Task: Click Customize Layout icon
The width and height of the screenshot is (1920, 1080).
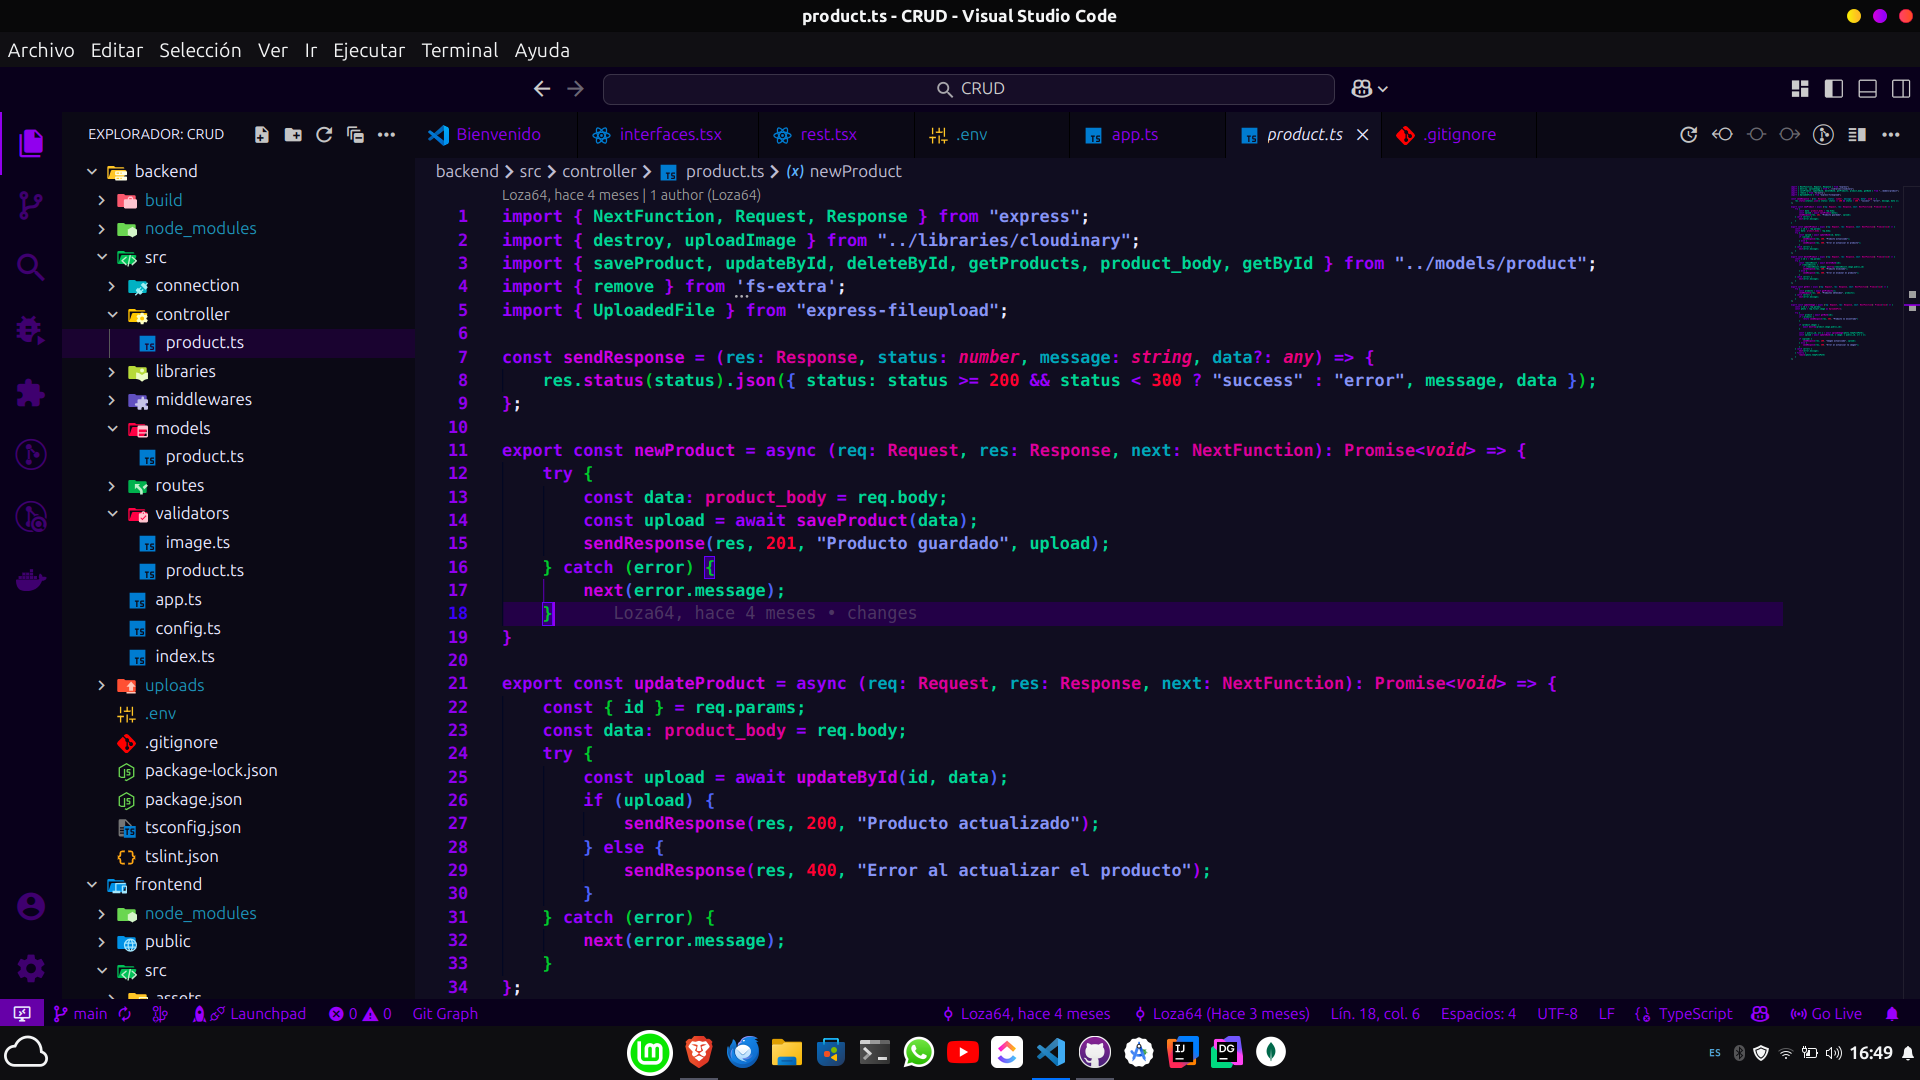Action: (x=1800, y=89)
